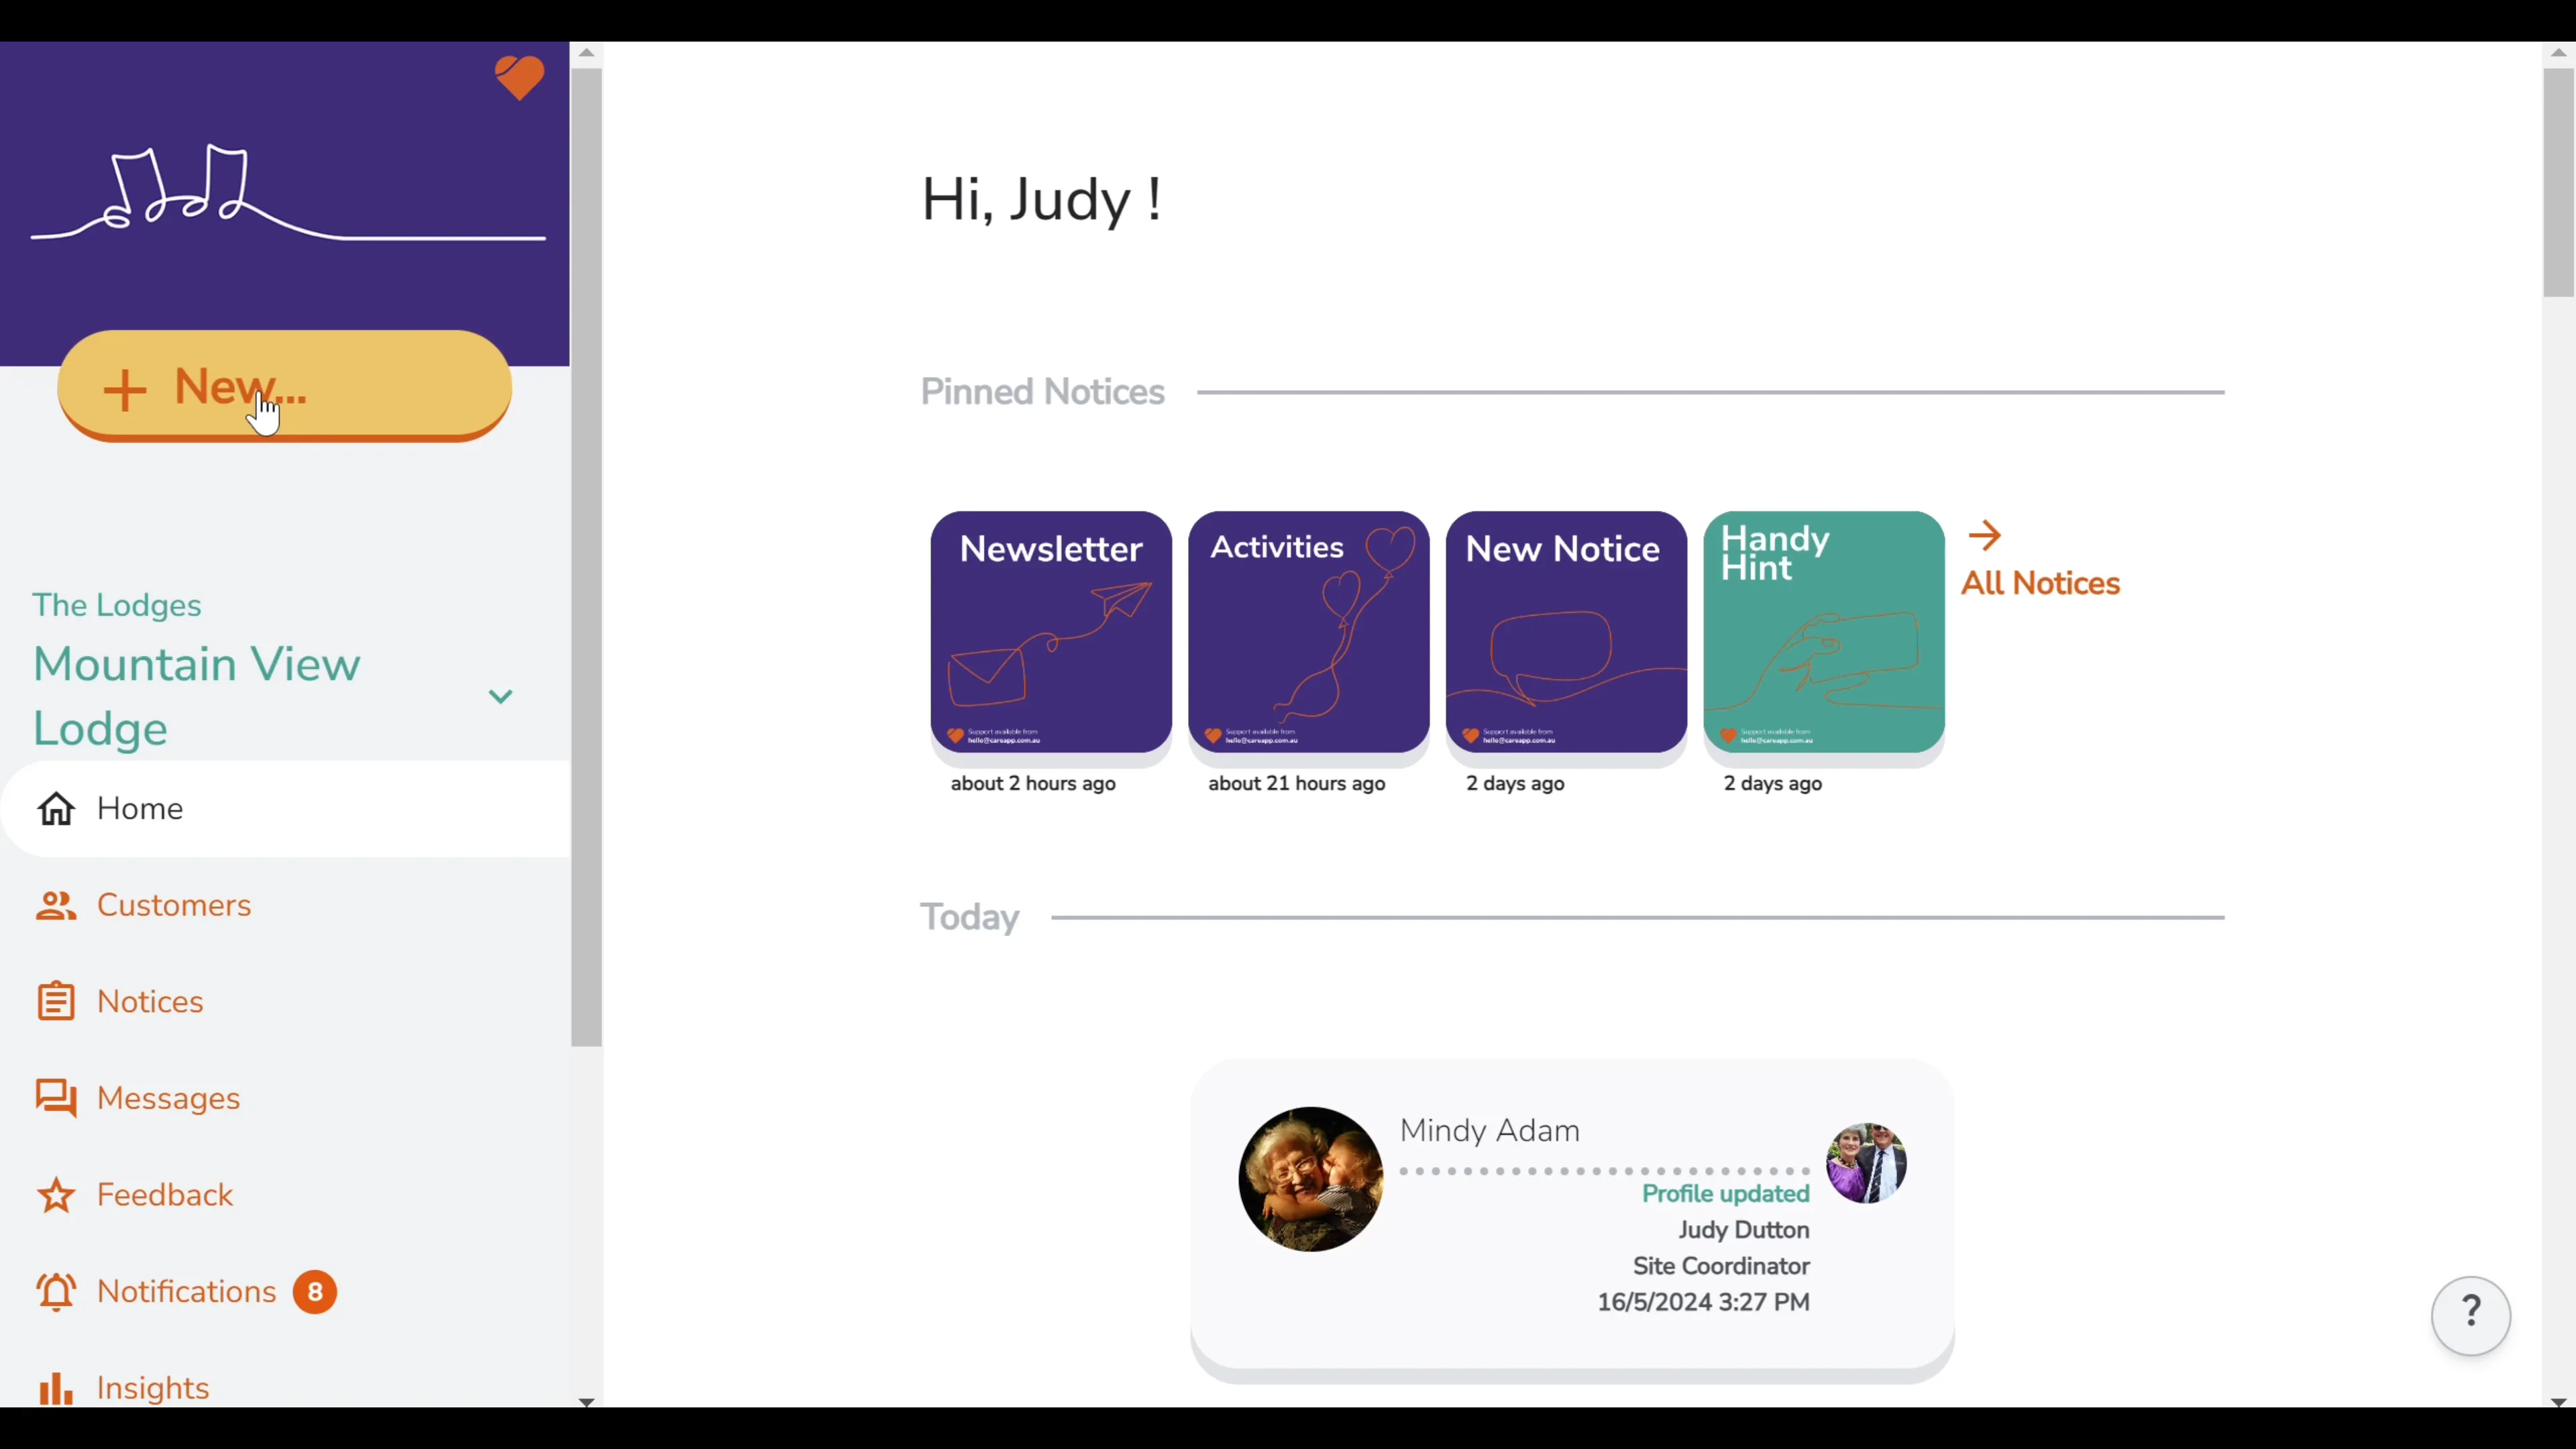2576x1449 pixels.
Task: Click the page scroll up arrow
Action: 2558,53
